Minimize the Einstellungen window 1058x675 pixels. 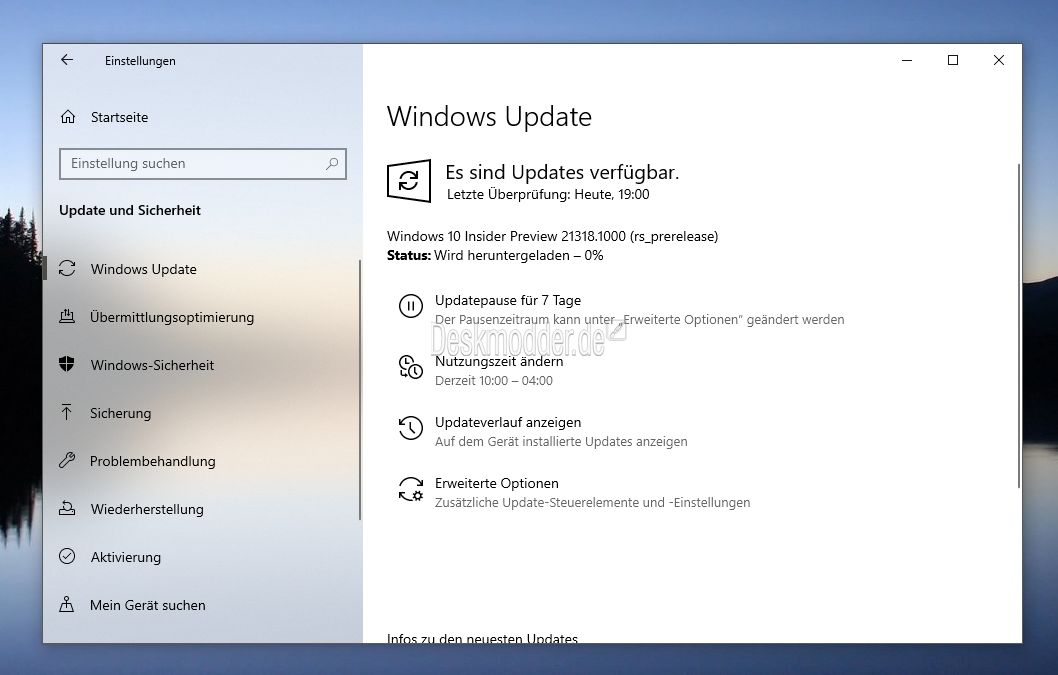click(x=907, y=60)
